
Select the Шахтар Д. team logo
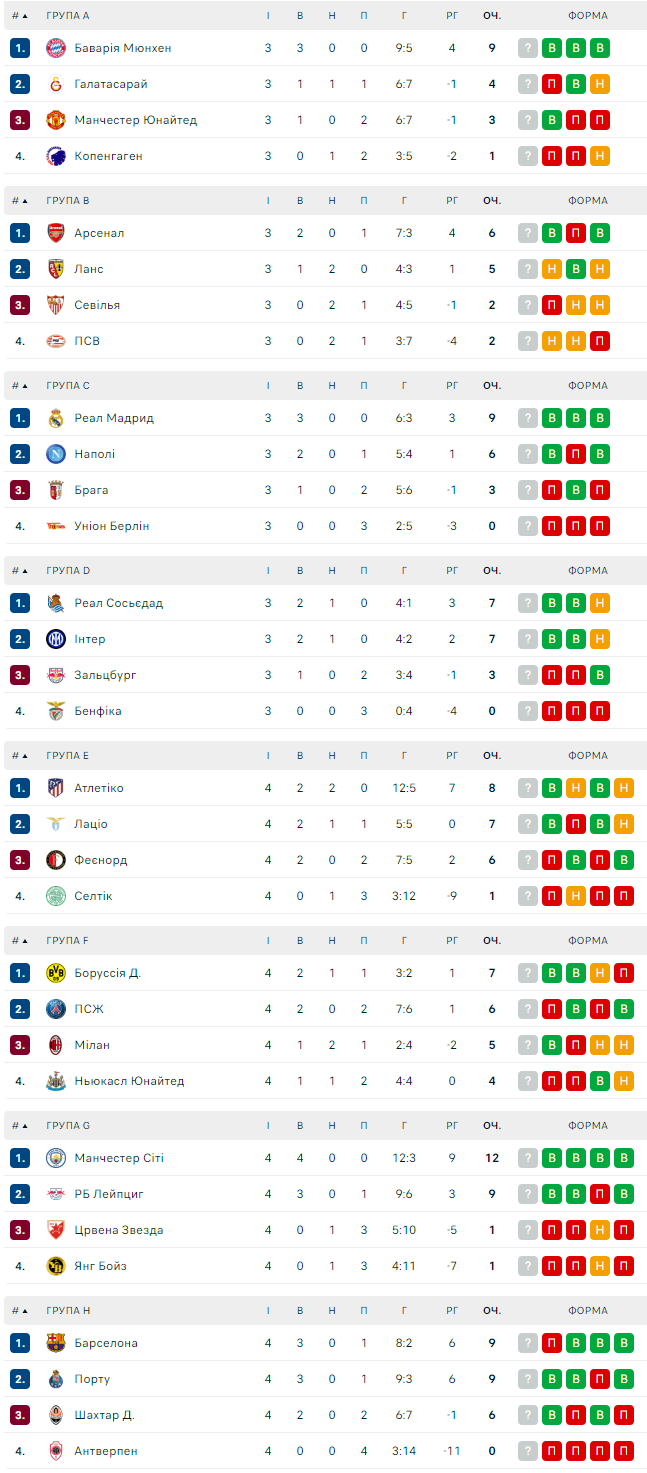click(x=56, y=1415)
